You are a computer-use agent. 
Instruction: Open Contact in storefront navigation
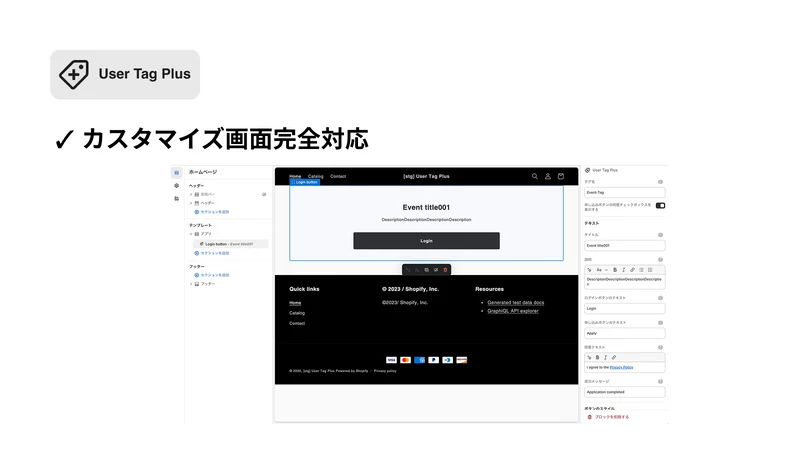tap(338, 177)
